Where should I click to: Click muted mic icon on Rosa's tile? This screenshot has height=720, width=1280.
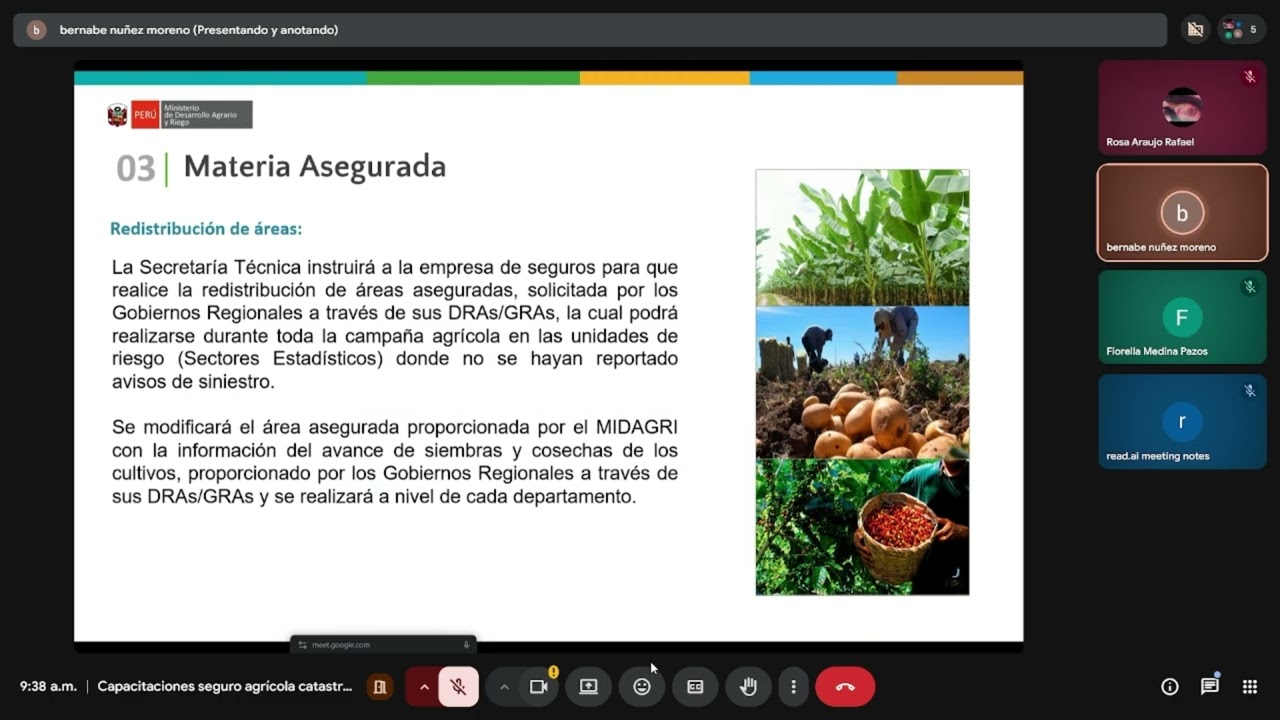pyautogui.click(x=1250, y=77)
